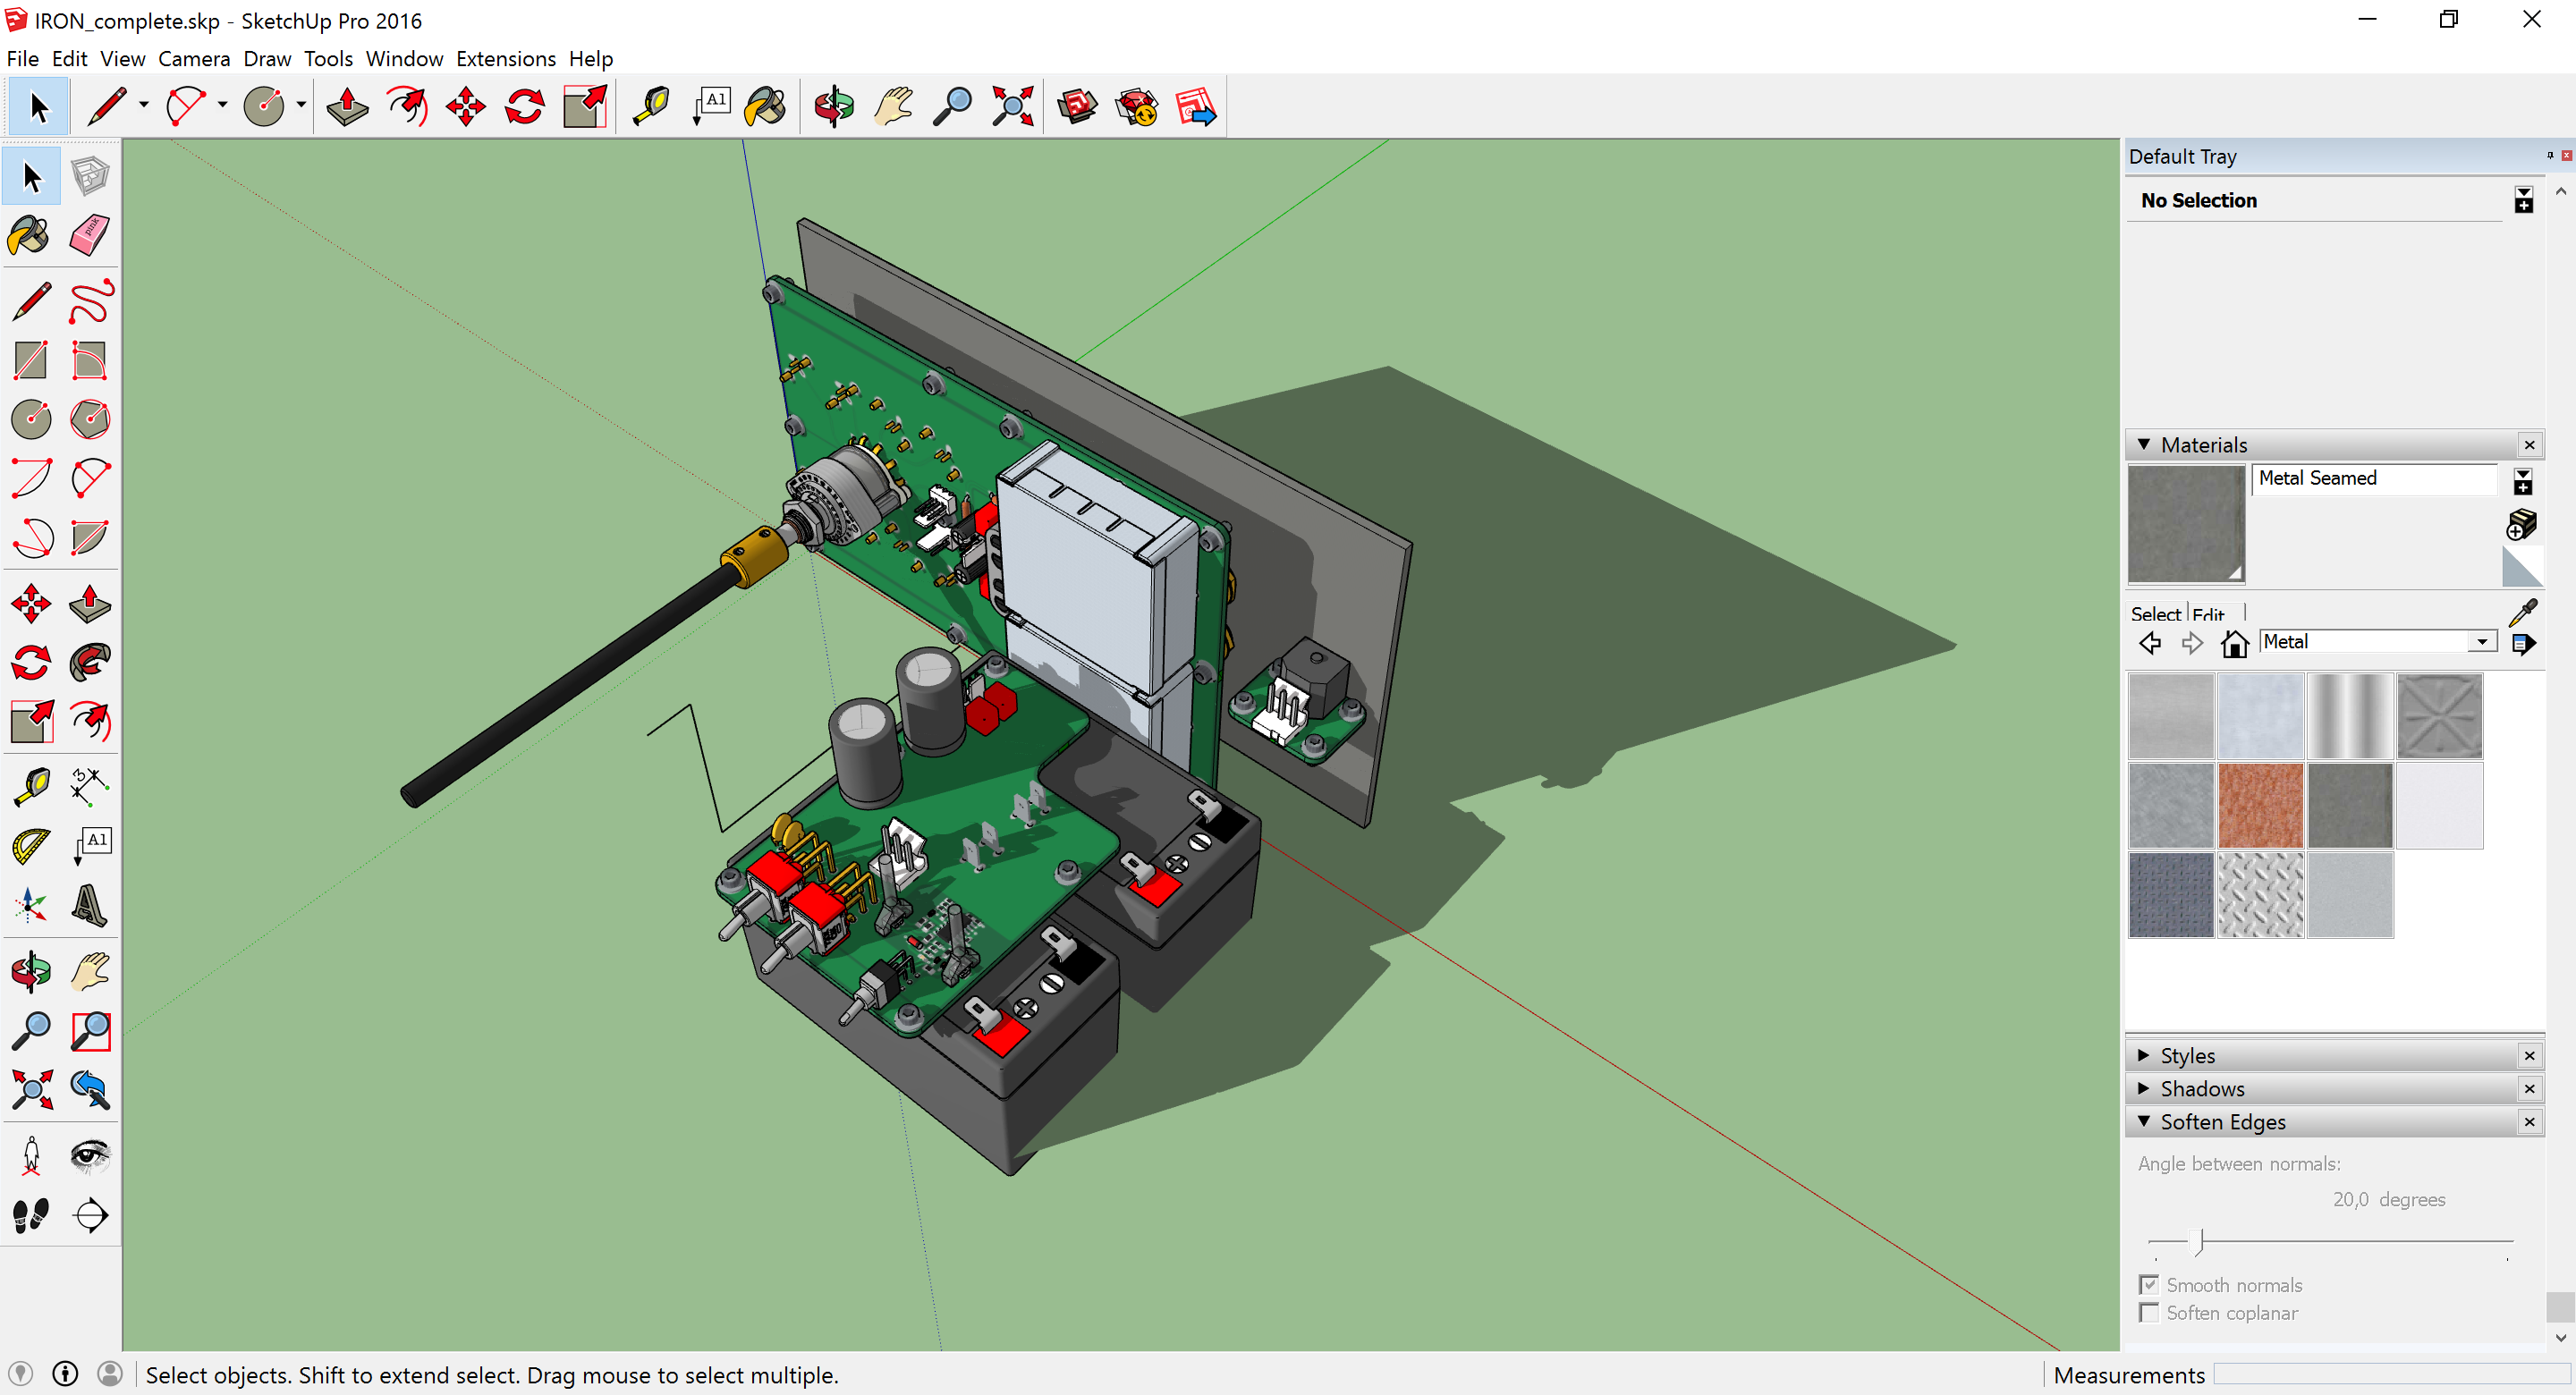Select the Section Plane tool
2576x1395 pixels.
[x=90, y=1215]
